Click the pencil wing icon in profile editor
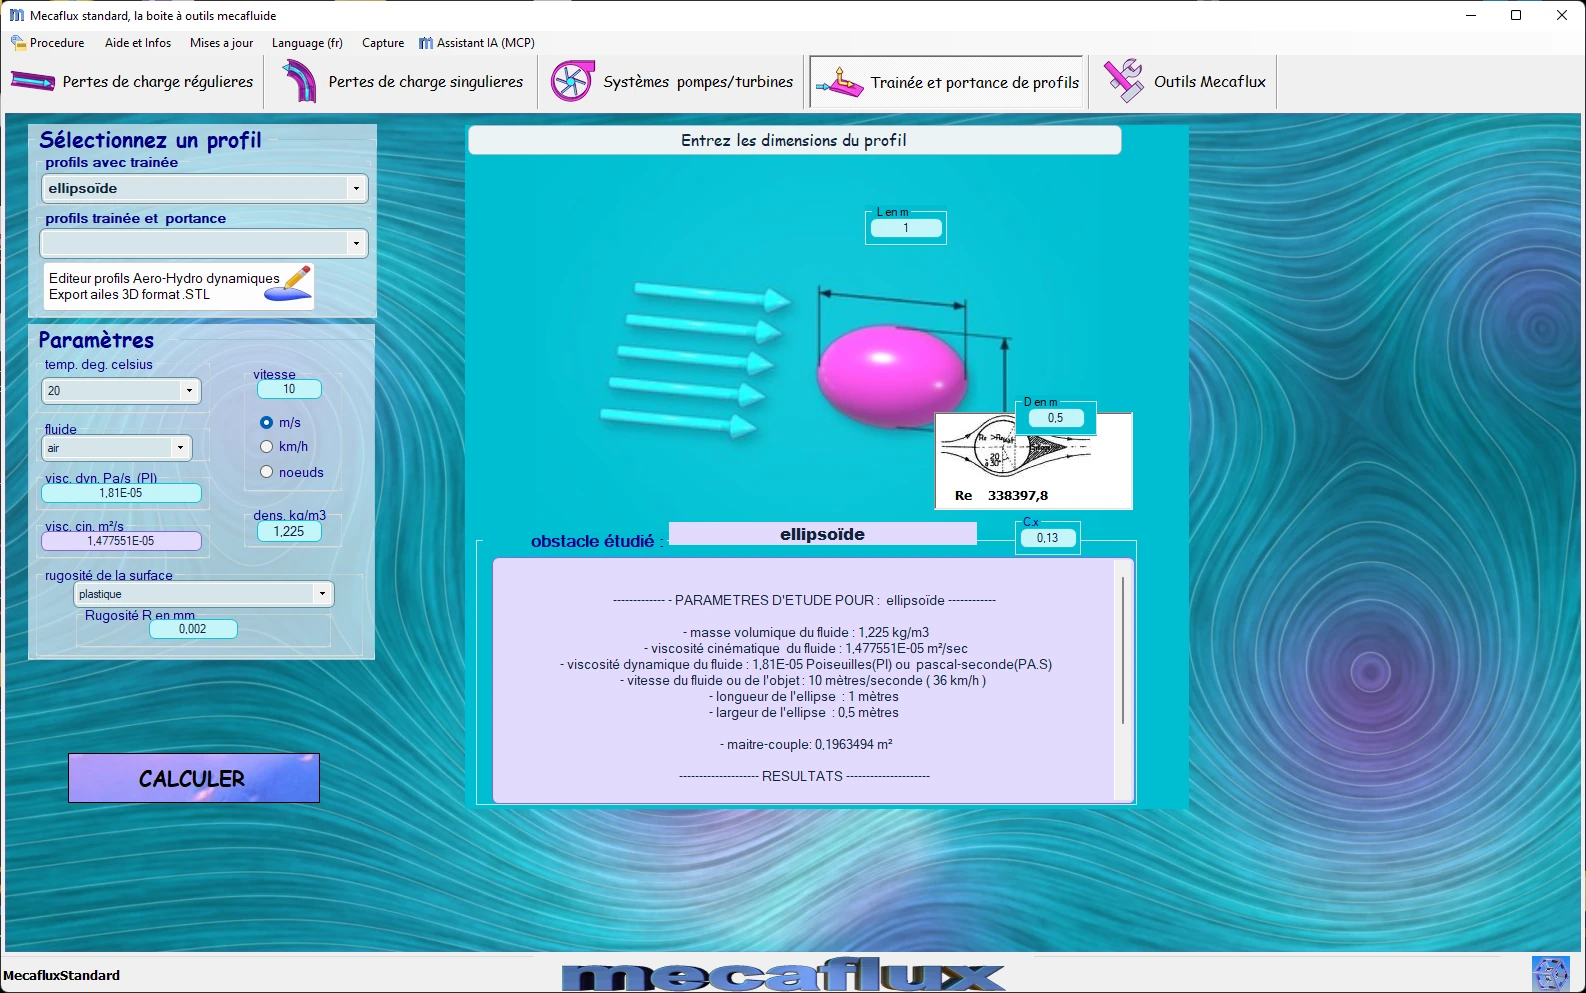Image resolution: width=1586 pixels, height=993 pixels. click(x=290, y=284)
